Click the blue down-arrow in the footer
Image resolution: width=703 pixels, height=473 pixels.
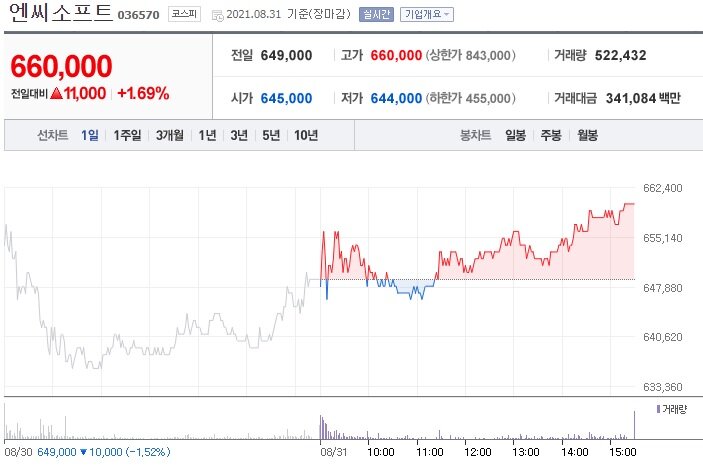(83, 454)
